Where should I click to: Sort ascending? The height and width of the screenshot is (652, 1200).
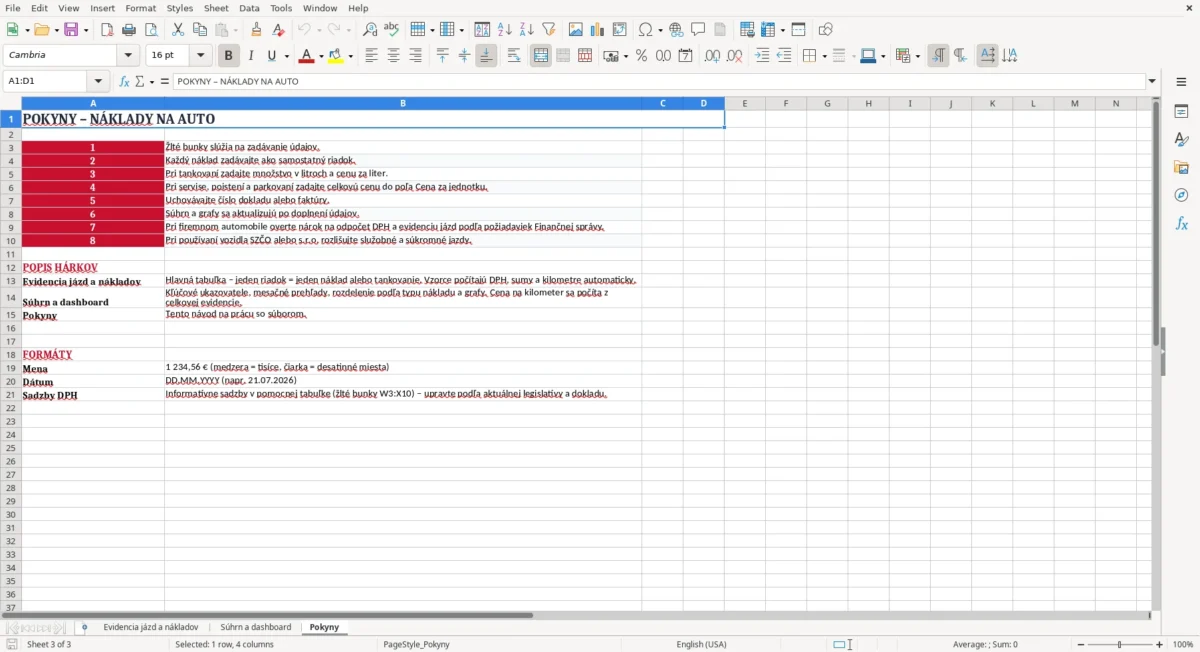pos(505,30)
